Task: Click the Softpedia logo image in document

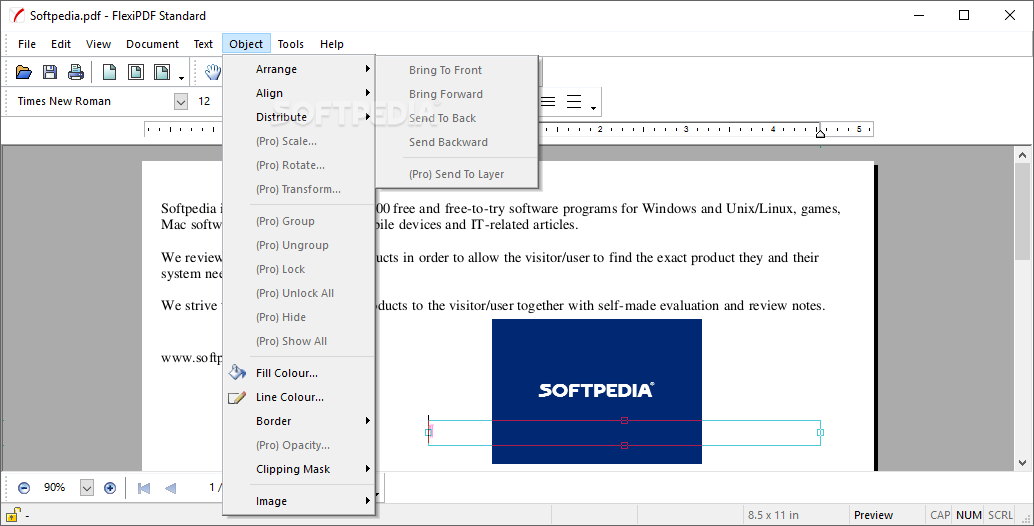Action: pos(597,391)
